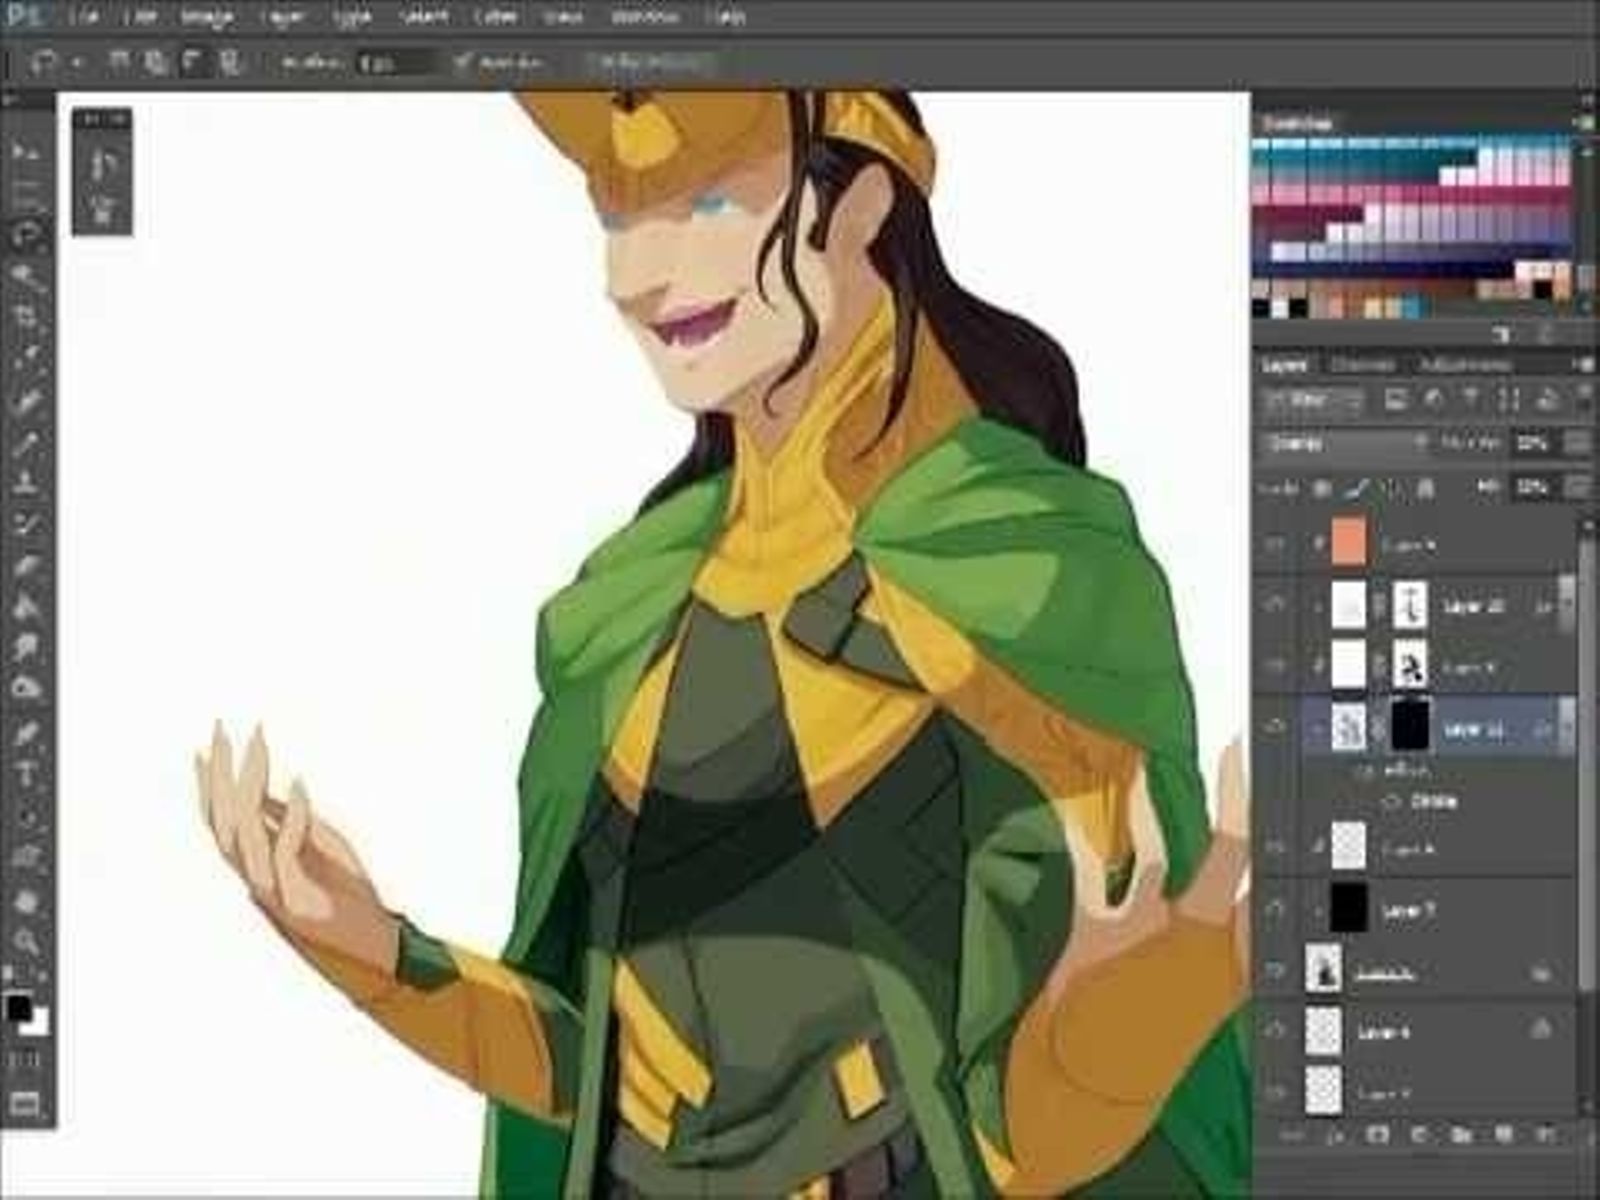Image resolution: width=1600 pixels, height=1200 pixels.
Task: Toggle lock all for the layer
Action: pyautogui.click(x=1426, y=489)
